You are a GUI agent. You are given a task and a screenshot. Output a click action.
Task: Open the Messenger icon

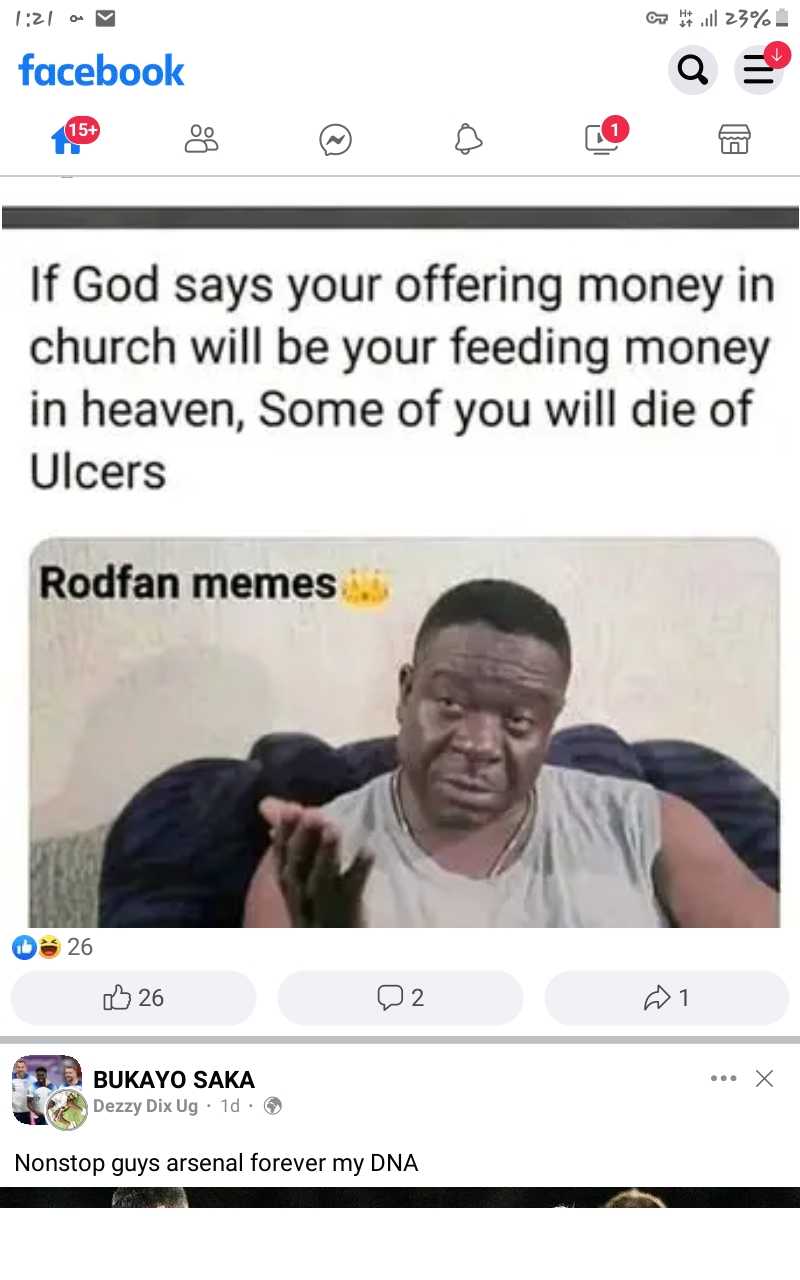pyautogui.click(x=335, y=140)
